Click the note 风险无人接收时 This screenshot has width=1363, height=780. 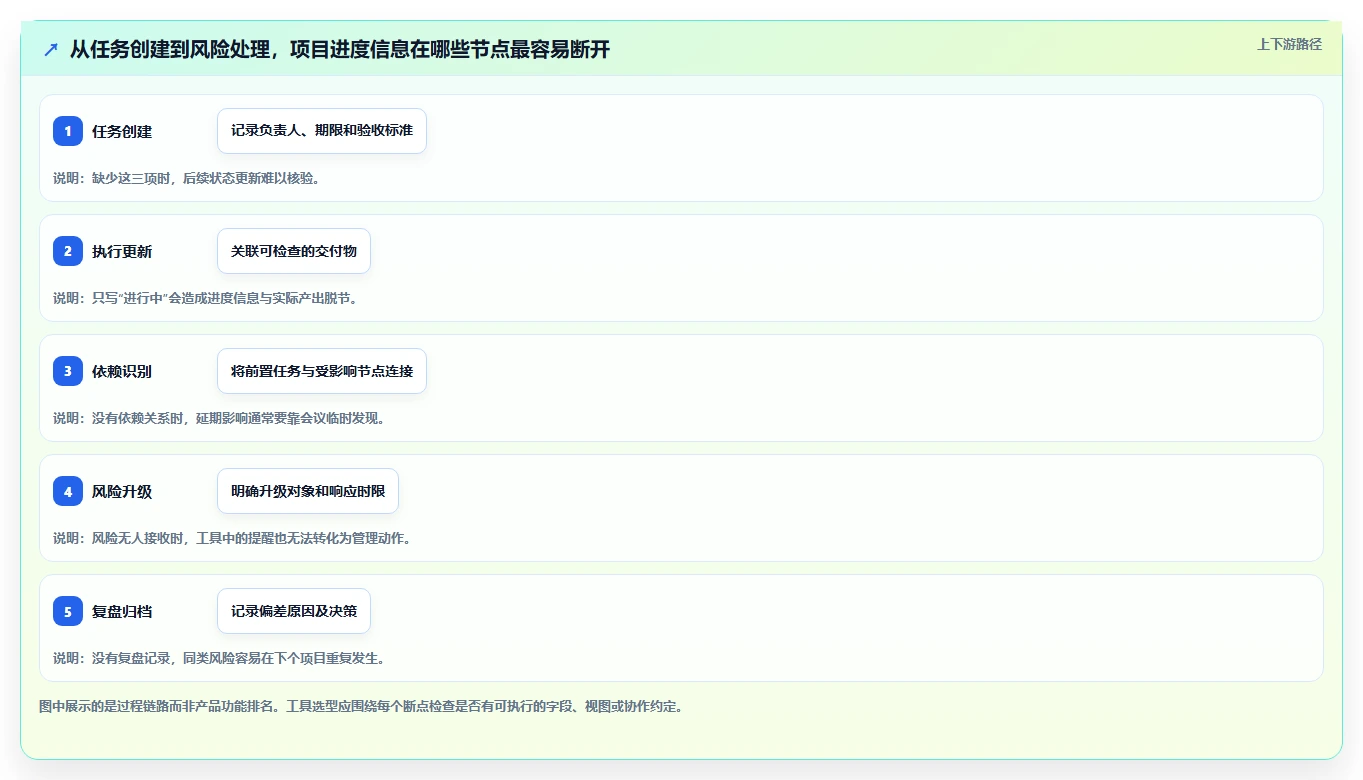coord(232,538)
